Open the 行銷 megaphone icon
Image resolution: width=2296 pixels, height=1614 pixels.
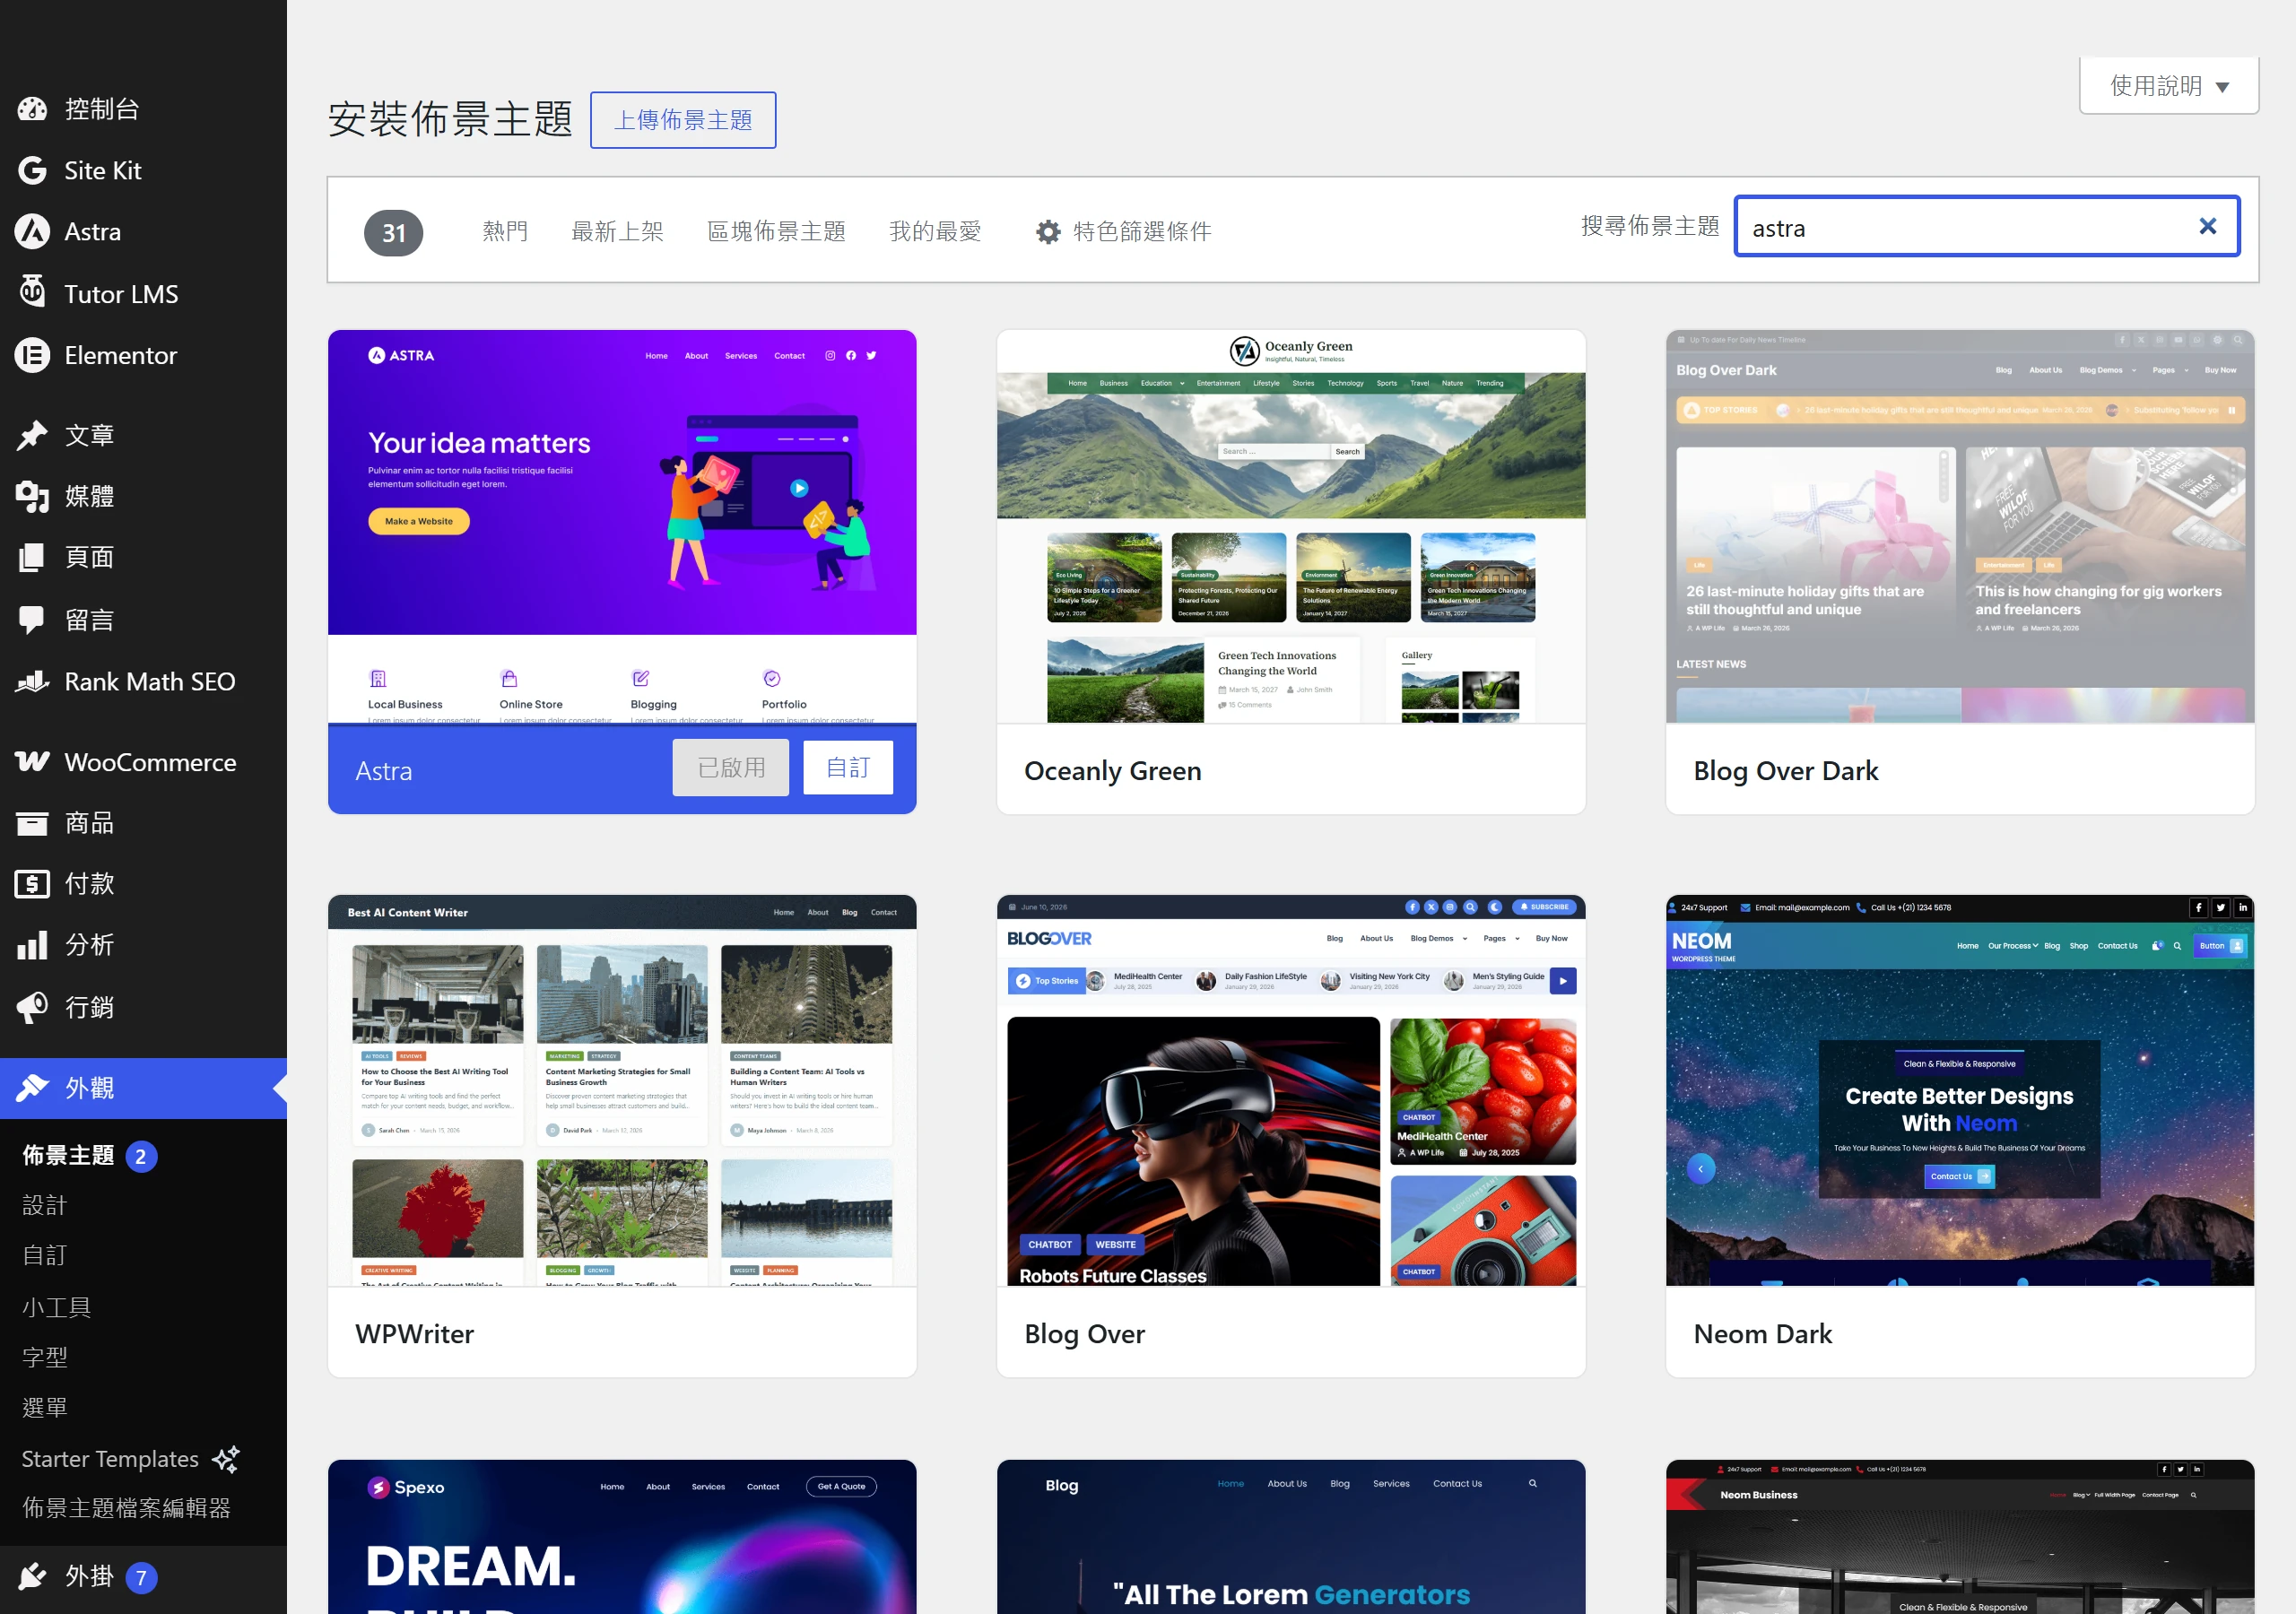click(32, 1007)
